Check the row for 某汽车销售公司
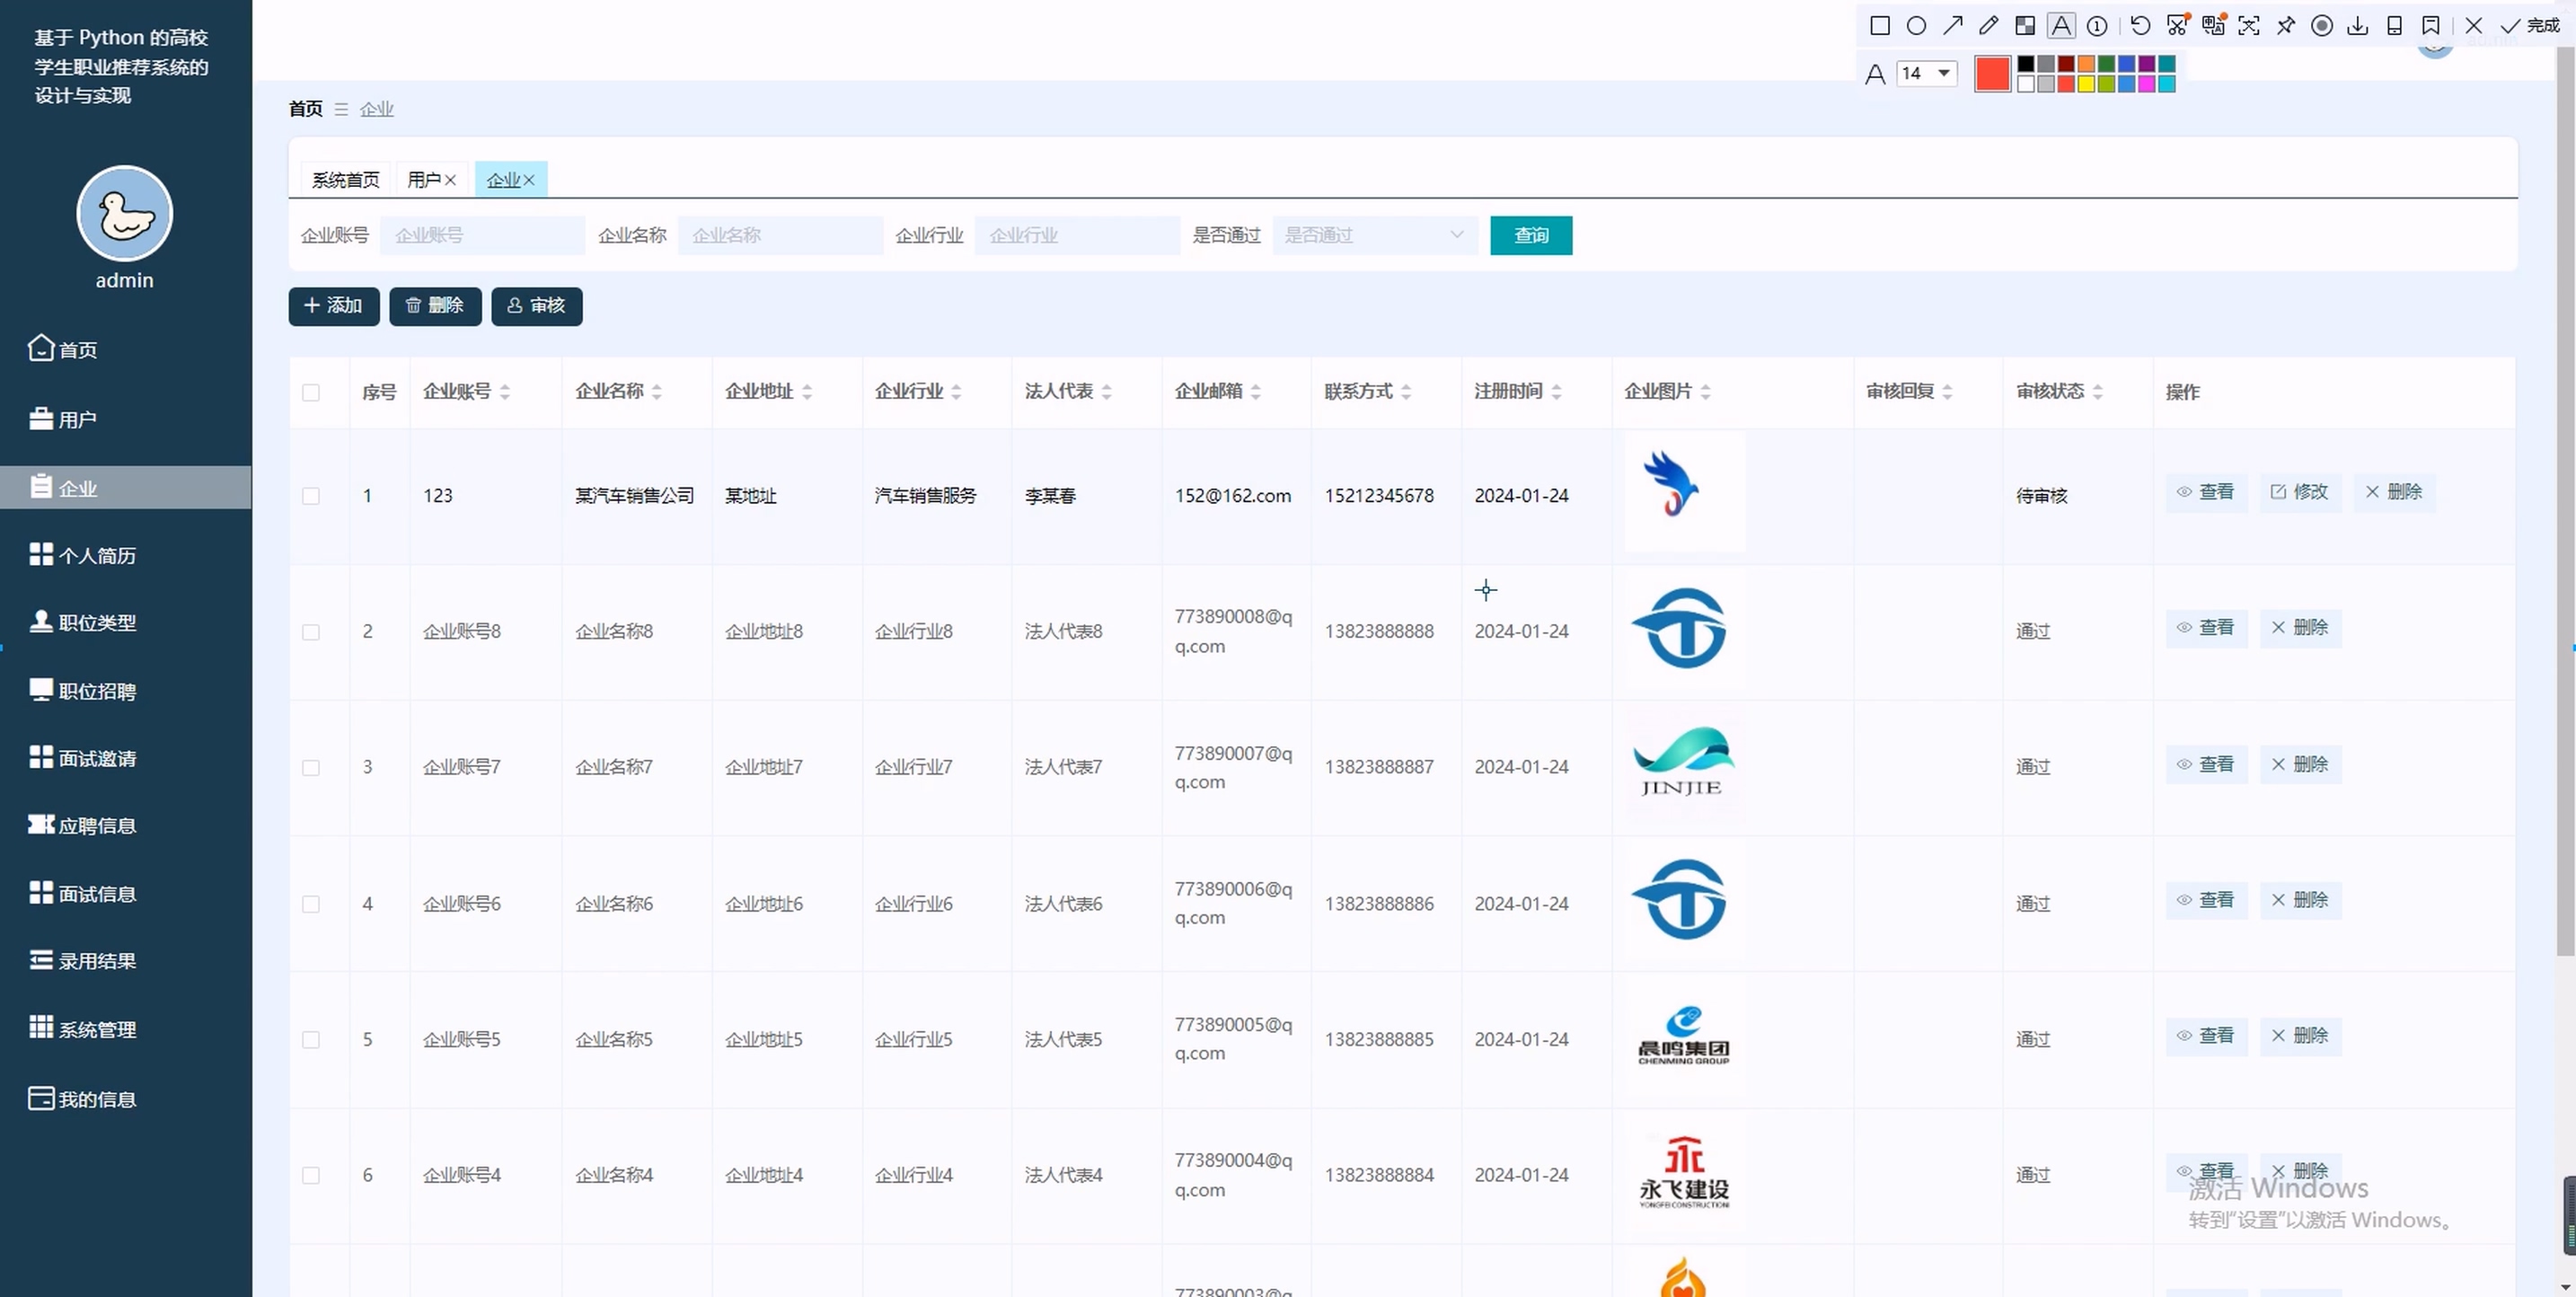Screen dimensions: 2576x1297 (311, 496)
